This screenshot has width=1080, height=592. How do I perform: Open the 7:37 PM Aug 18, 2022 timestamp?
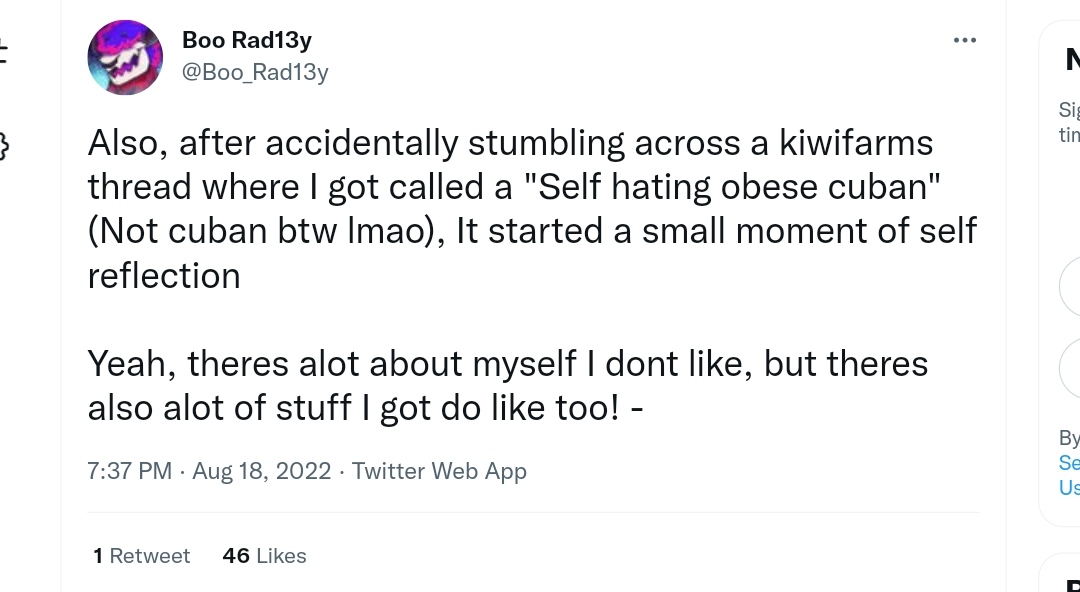coord(209,471)
